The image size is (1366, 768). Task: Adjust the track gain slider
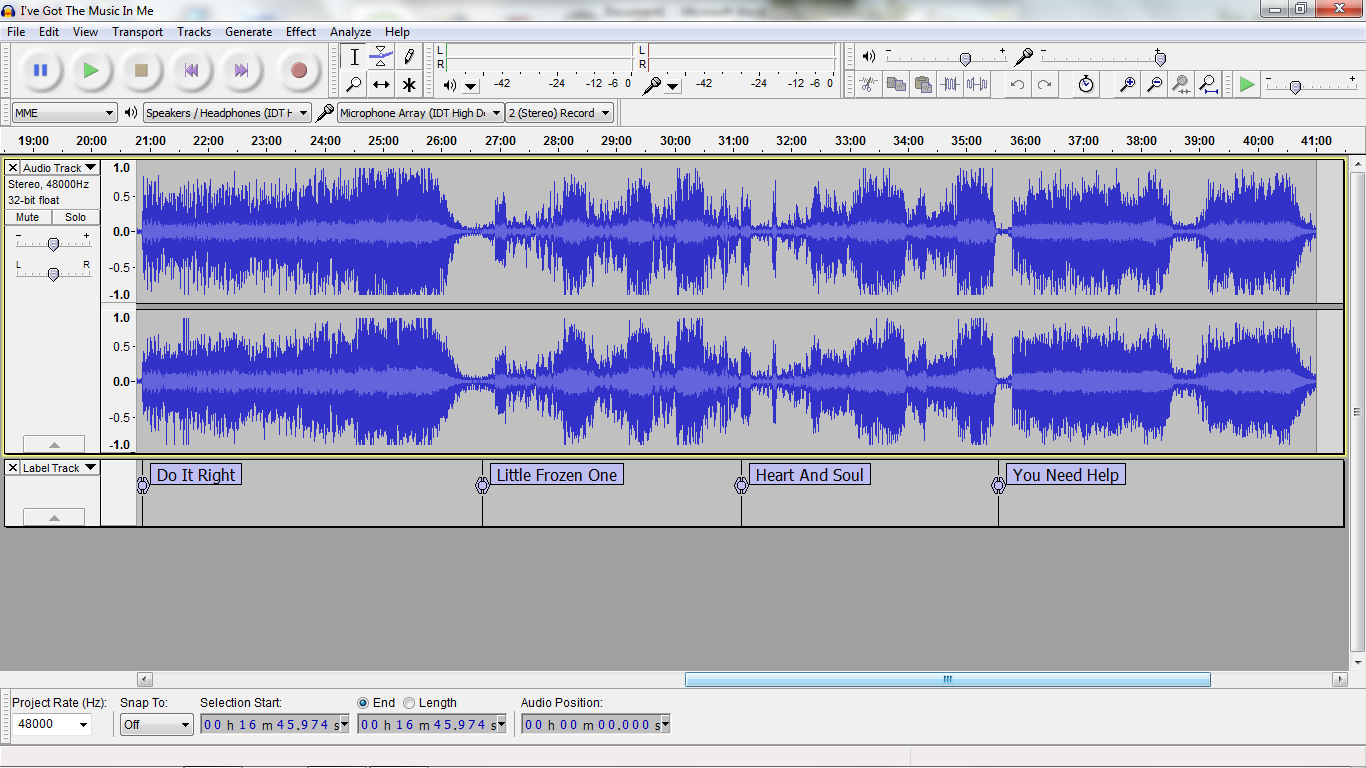(x=53, y=241)
